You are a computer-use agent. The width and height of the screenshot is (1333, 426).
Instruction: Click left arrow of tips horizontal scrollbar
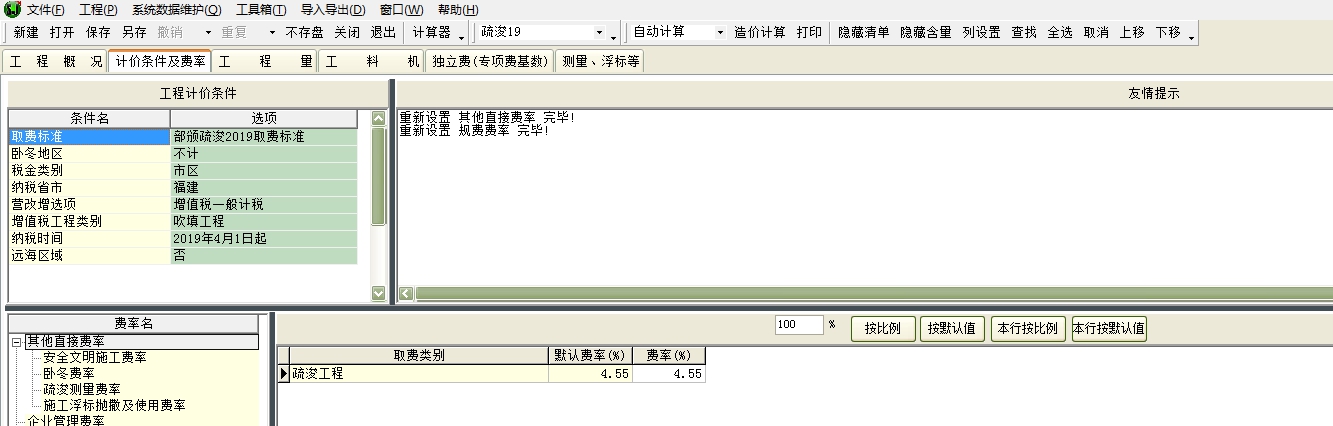coord(405,294)
